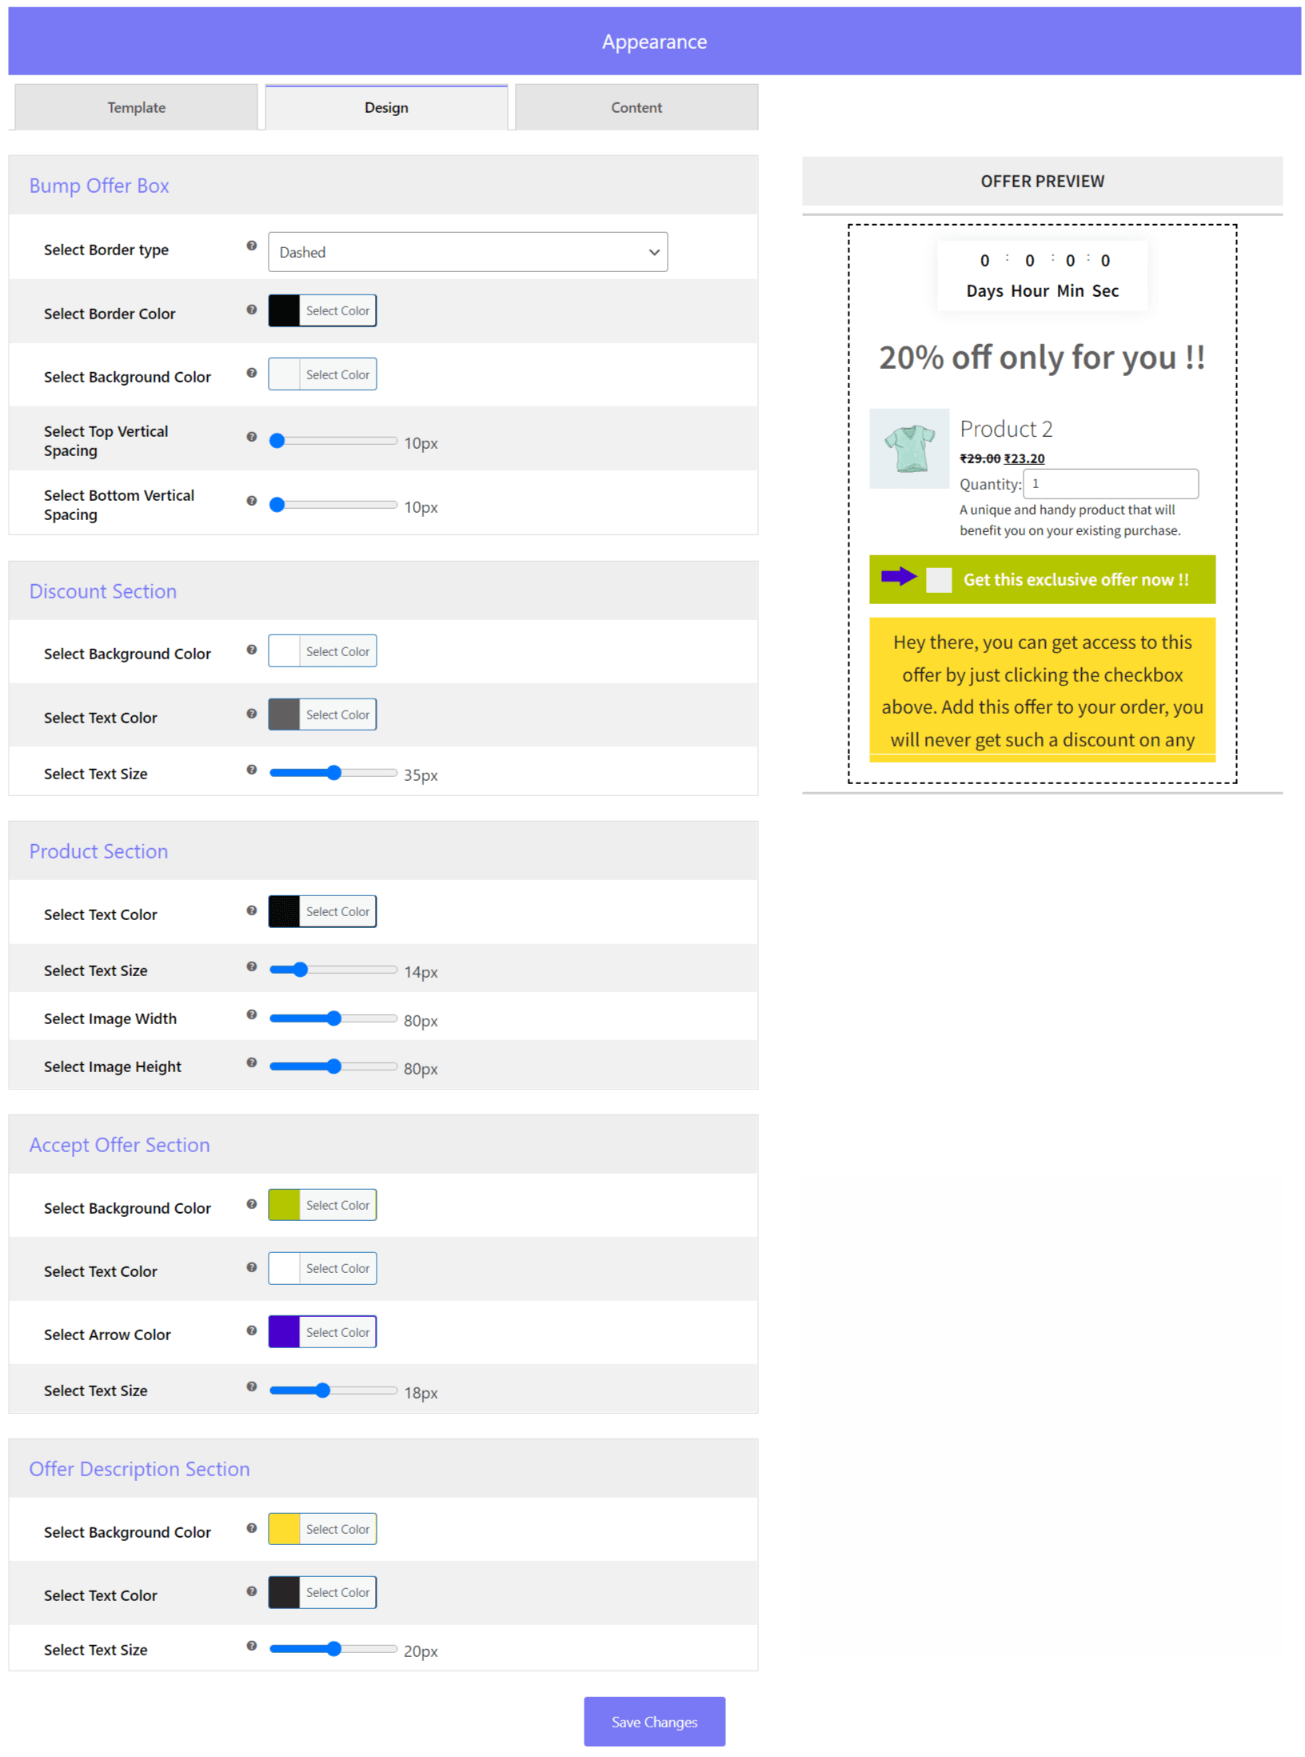Click Select Color for Discount Text Color
The height and width of the screenshot is (1757, 1305).
click(x=338, y=716)
